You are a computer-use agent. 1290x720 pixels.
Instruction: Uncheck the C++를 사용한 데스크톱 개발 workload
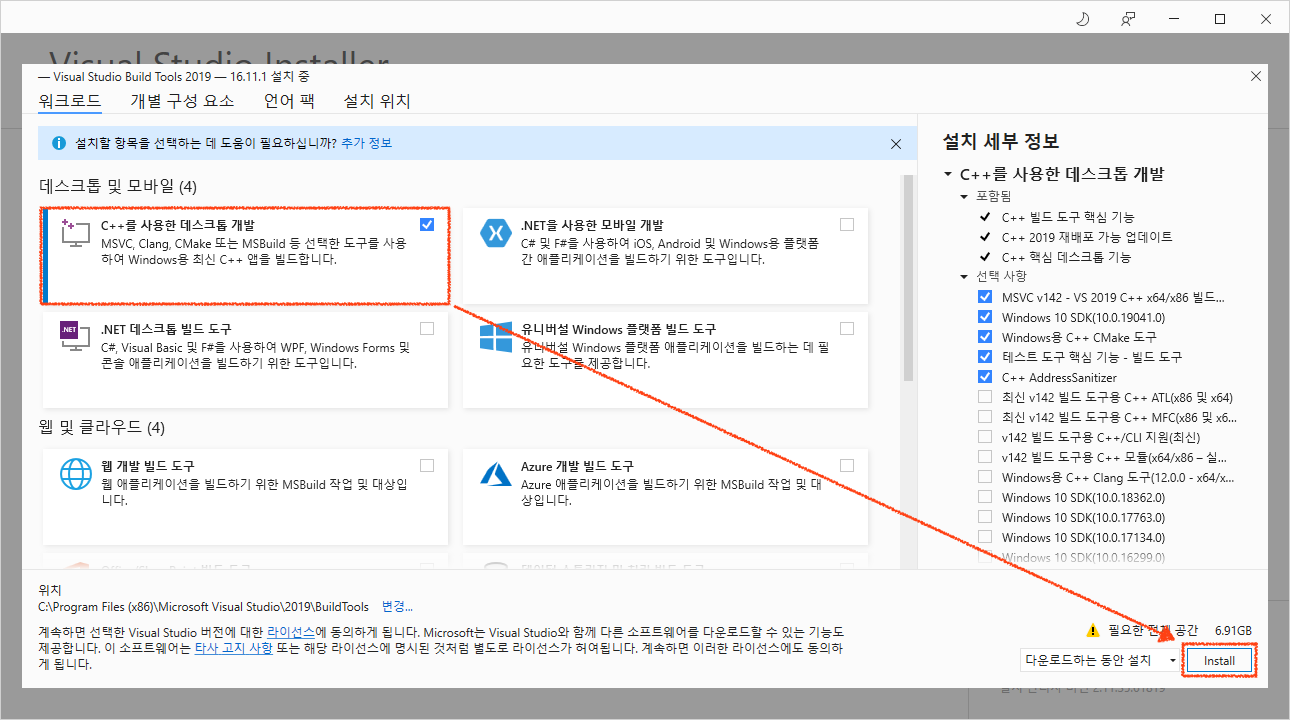pyautogui.click(x=428, y=225)
